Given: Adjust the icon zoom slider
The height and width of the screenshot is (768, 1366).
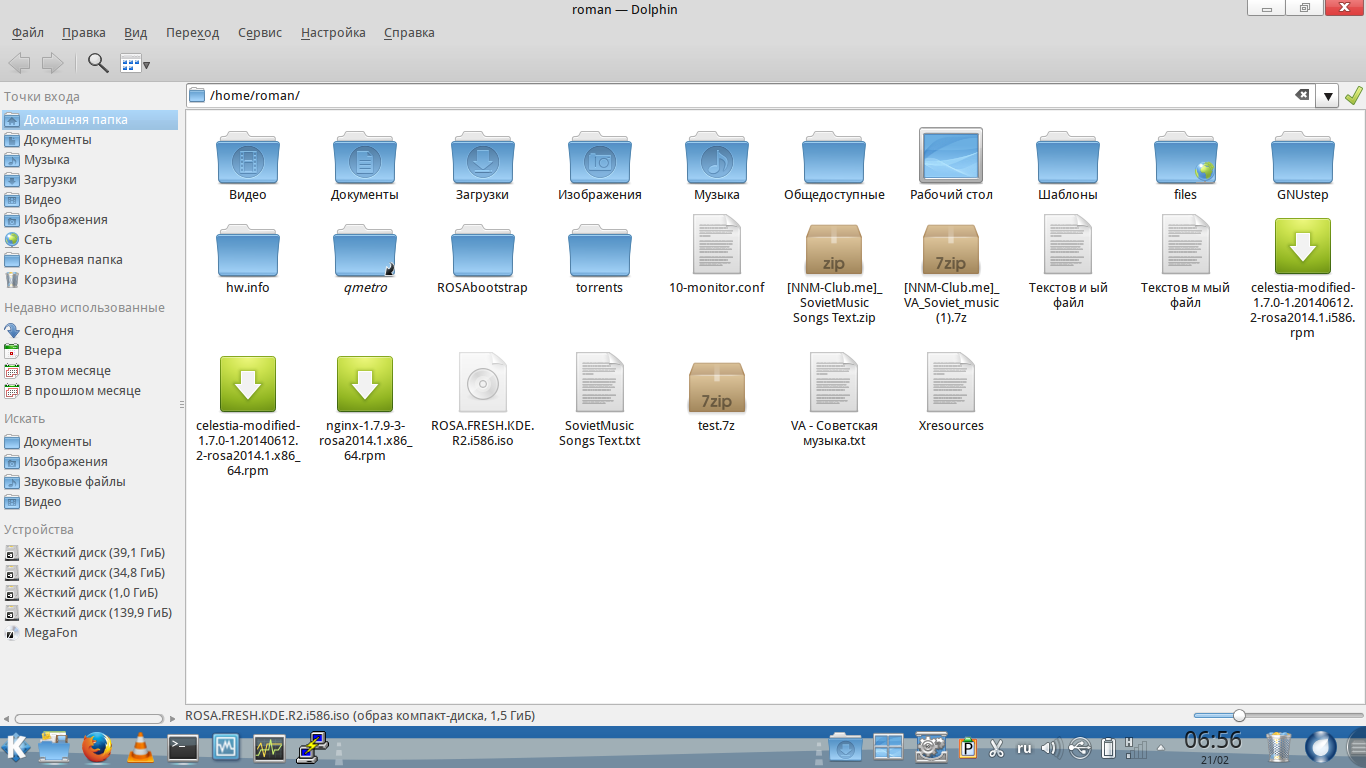Looking at the screenshot, I should (1239, 715).
